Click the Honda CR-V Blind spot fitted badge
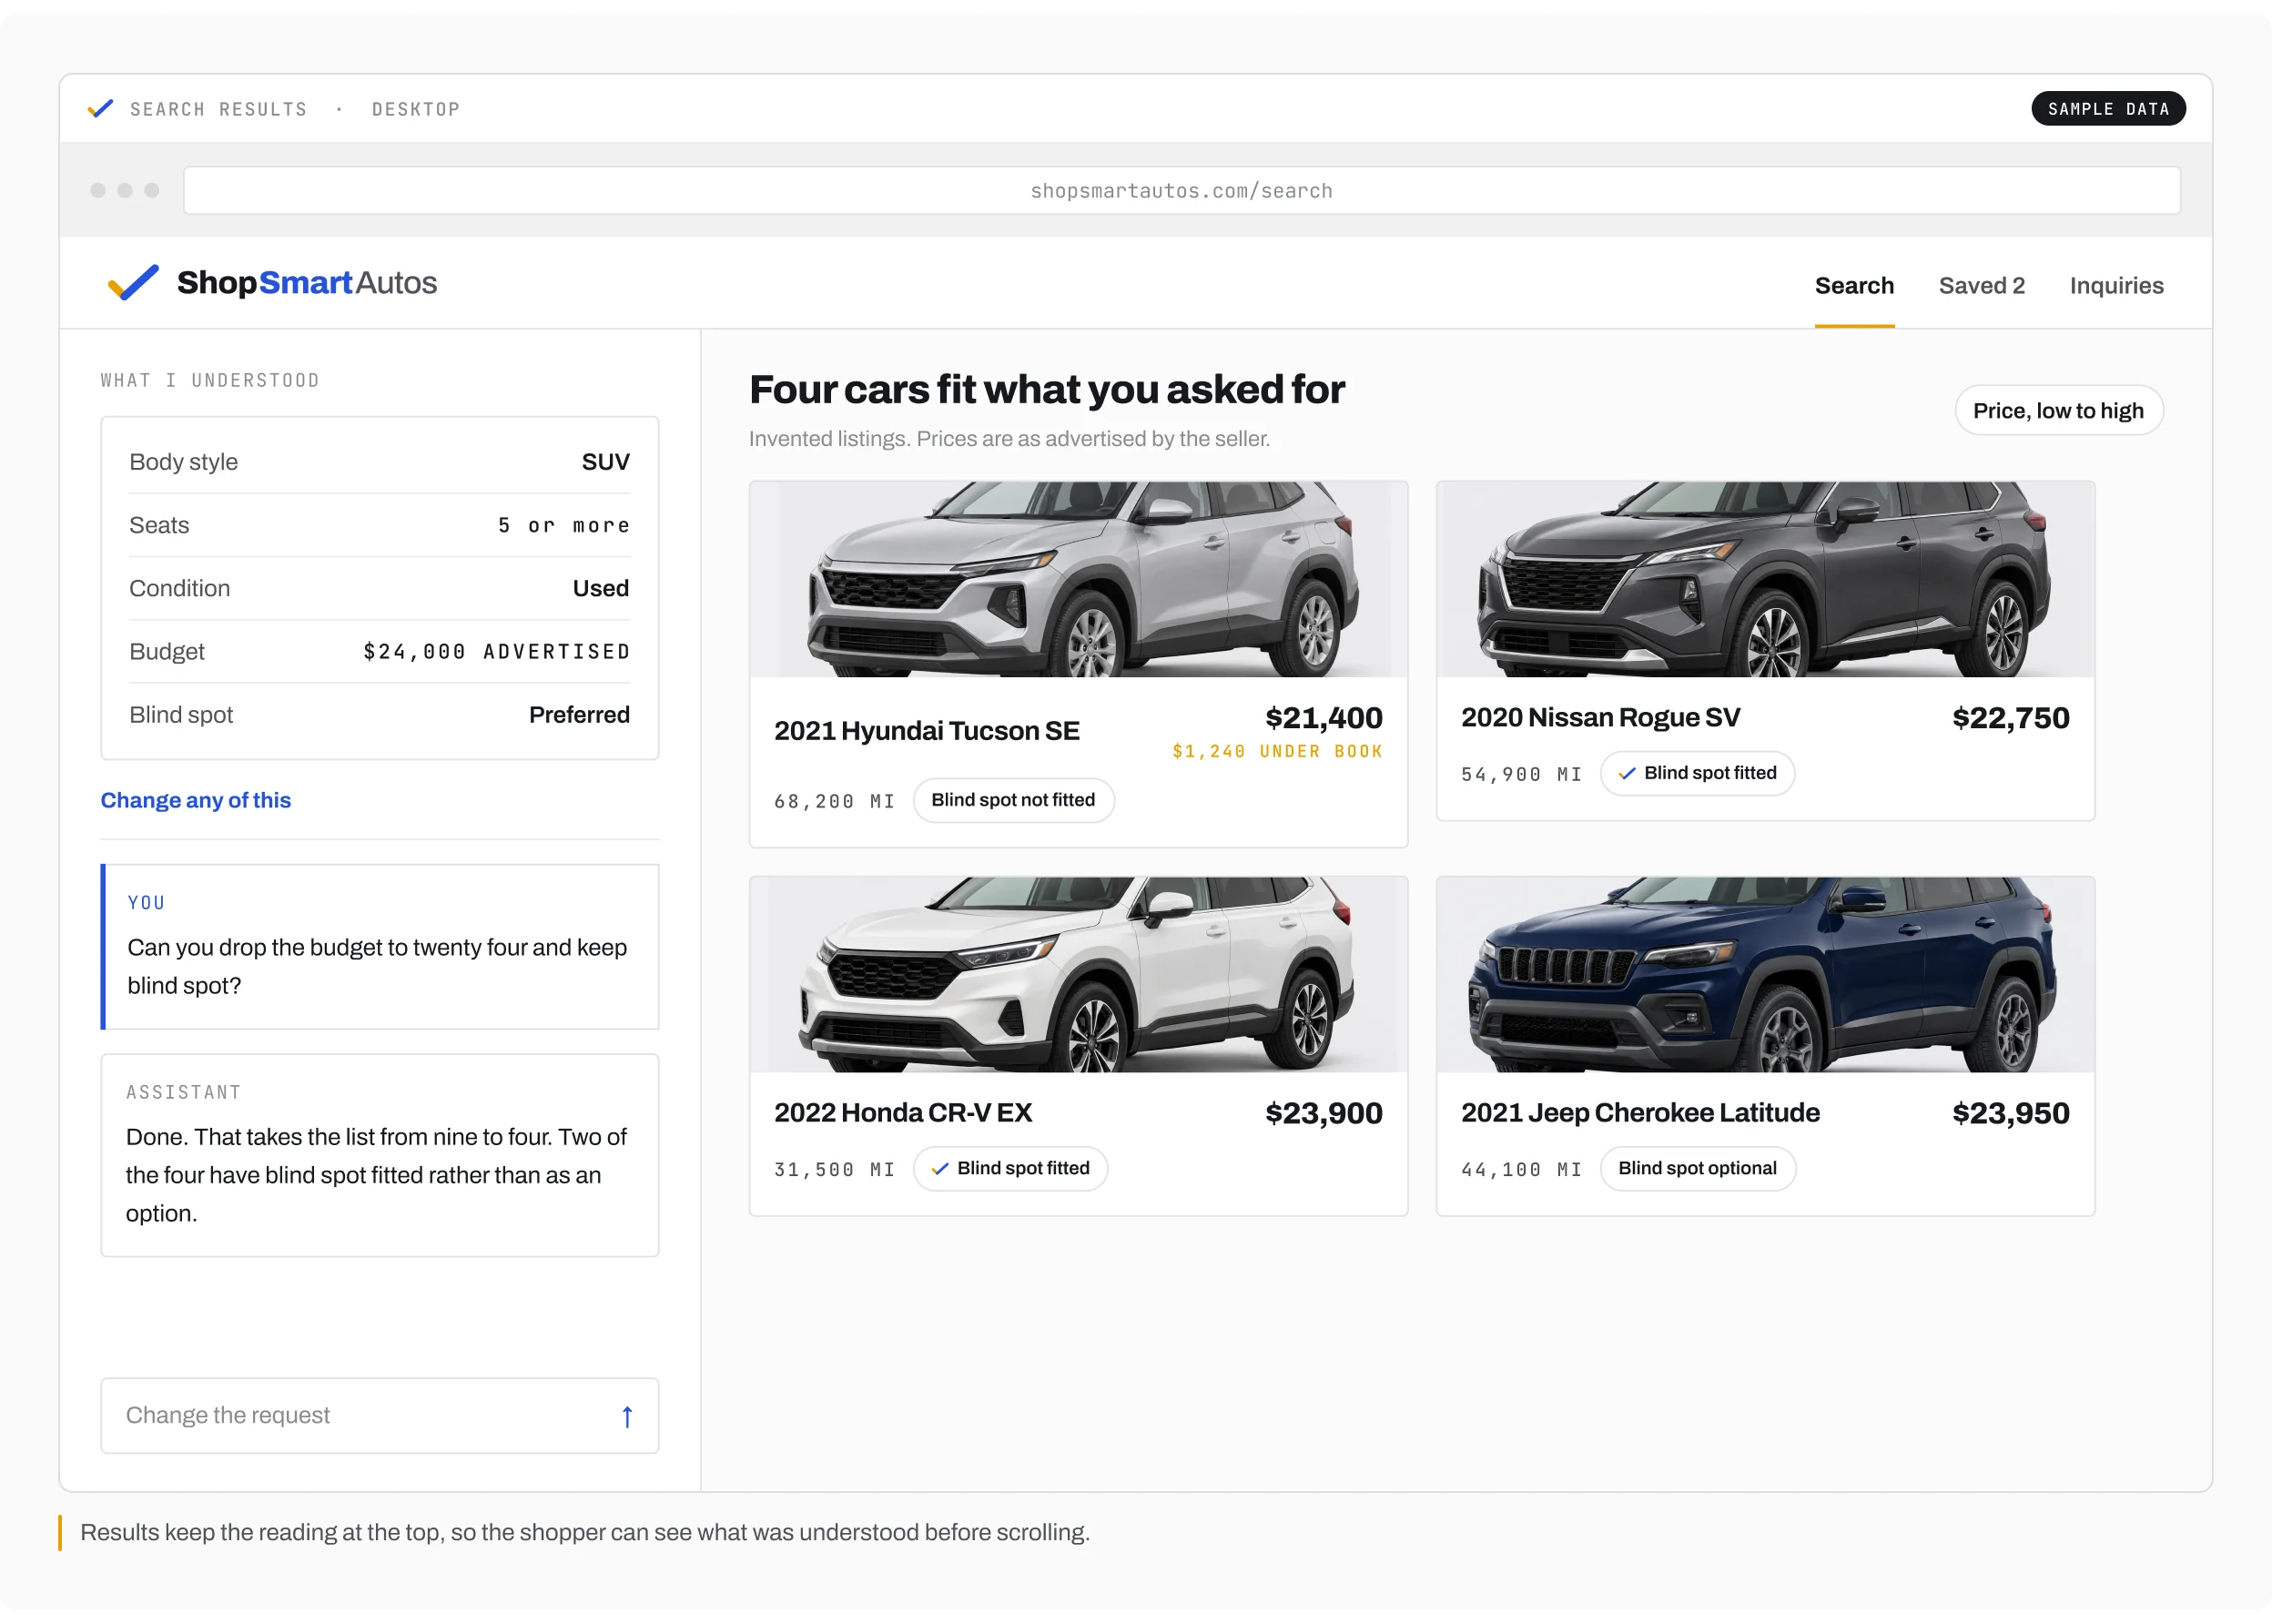 (x=1010, y=1168)
